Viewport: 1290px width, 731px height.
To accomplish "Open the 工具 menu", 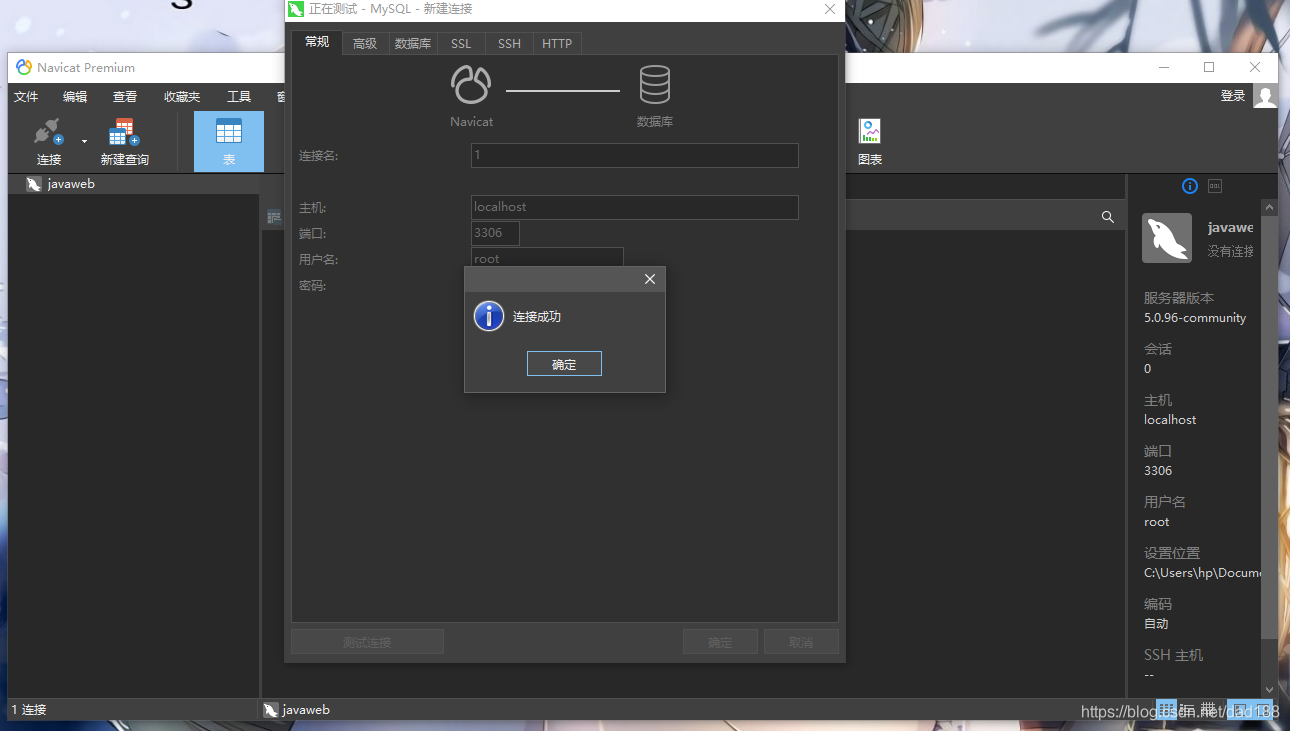I will coord(239,97).
